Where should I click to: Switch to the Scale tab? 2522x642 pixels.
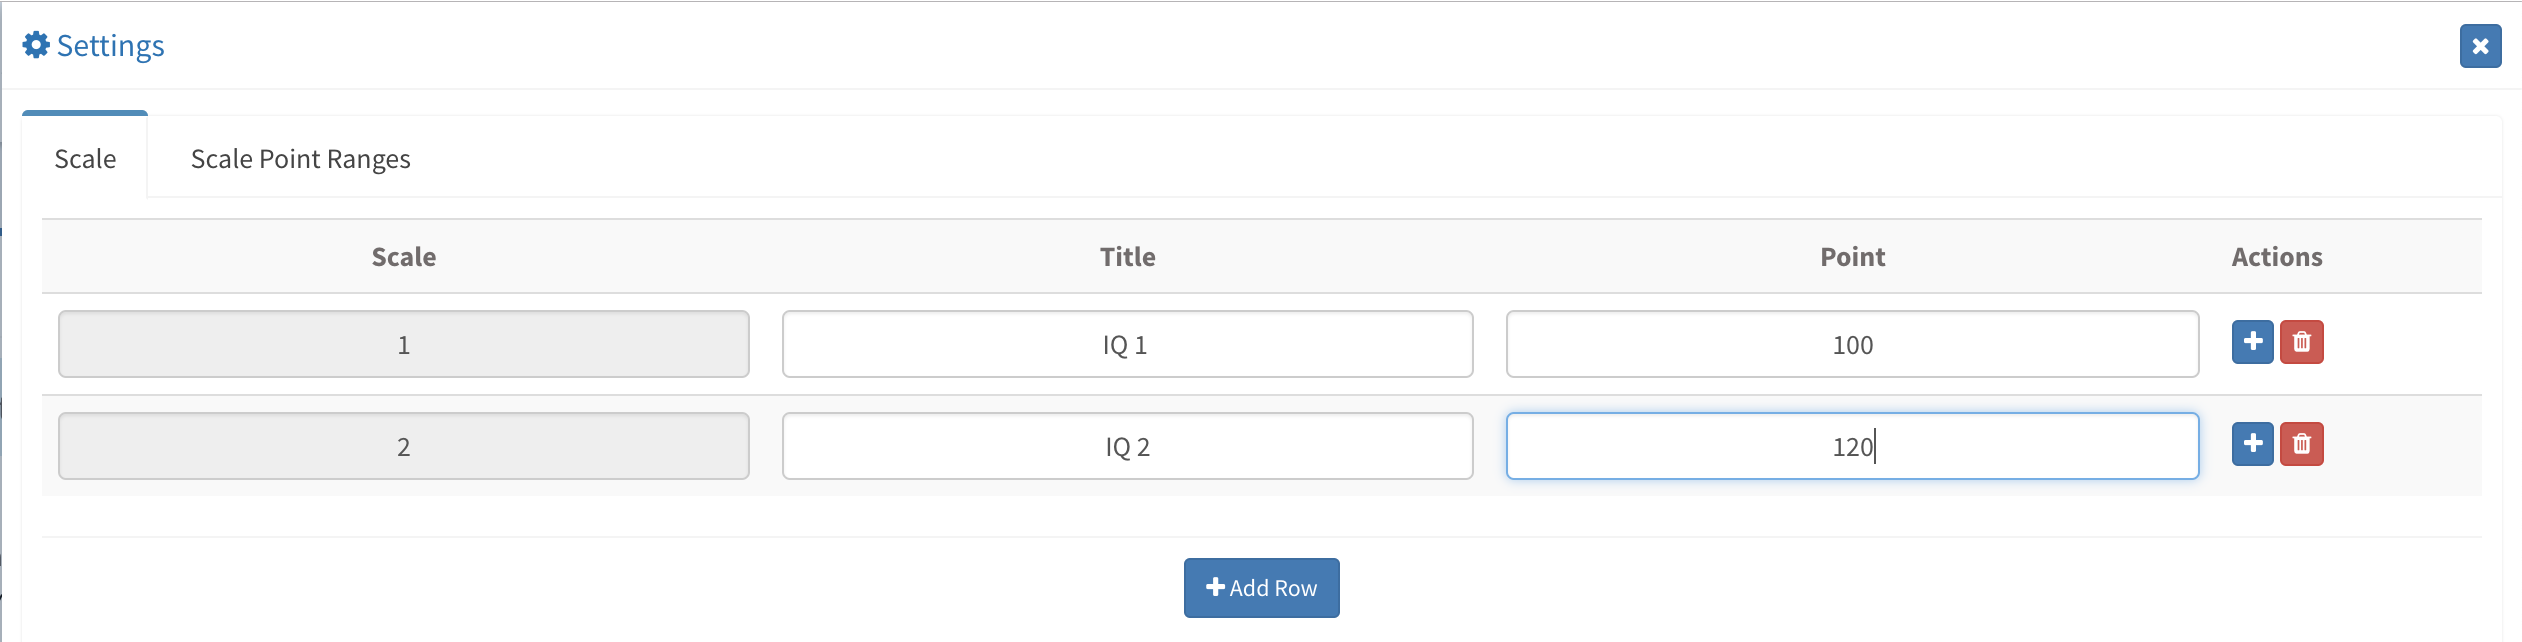tap(85, 158)
